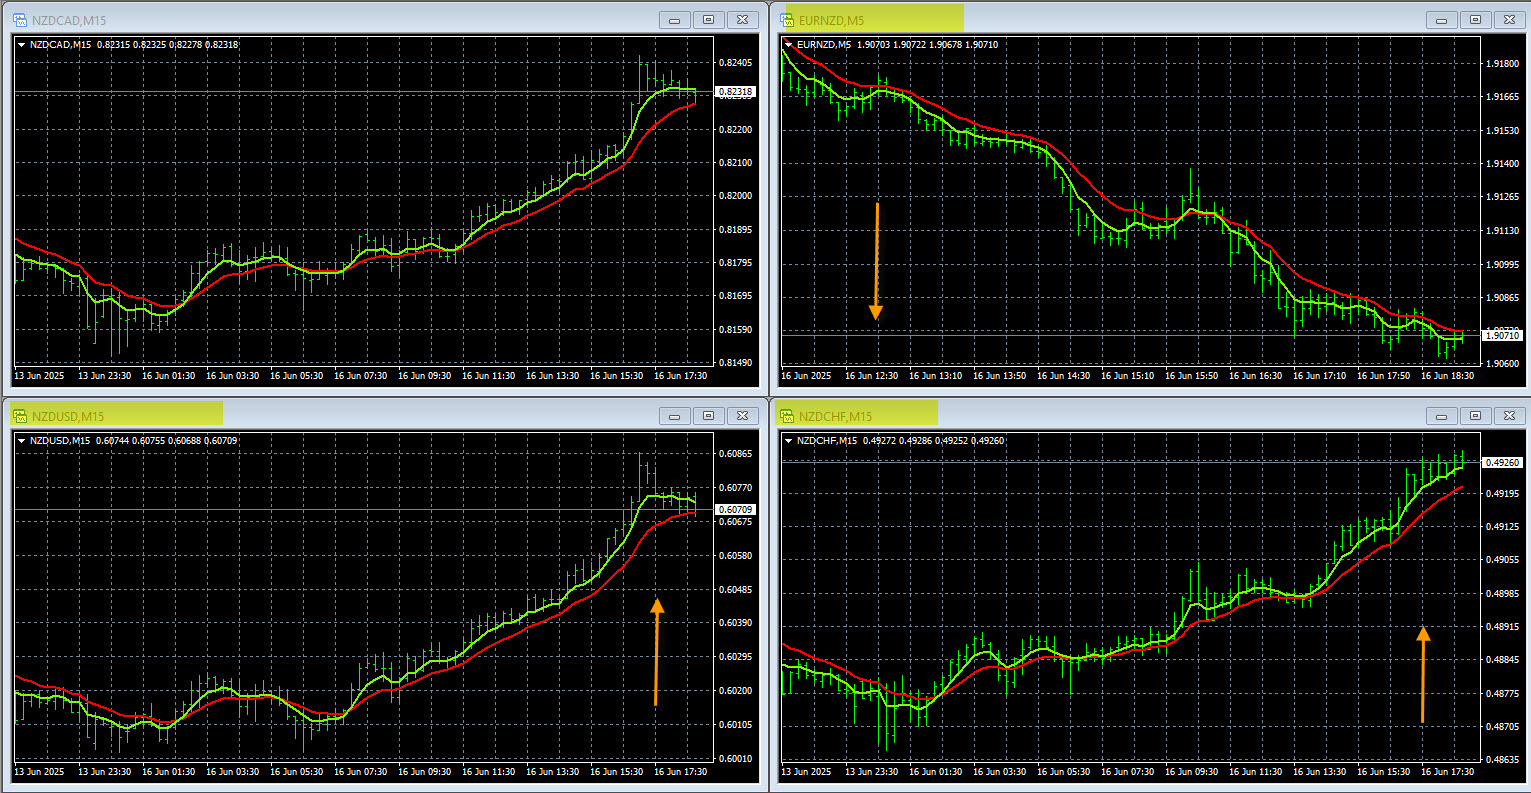Select the orange down arrow on EURNZD chart

pos(876,260)
